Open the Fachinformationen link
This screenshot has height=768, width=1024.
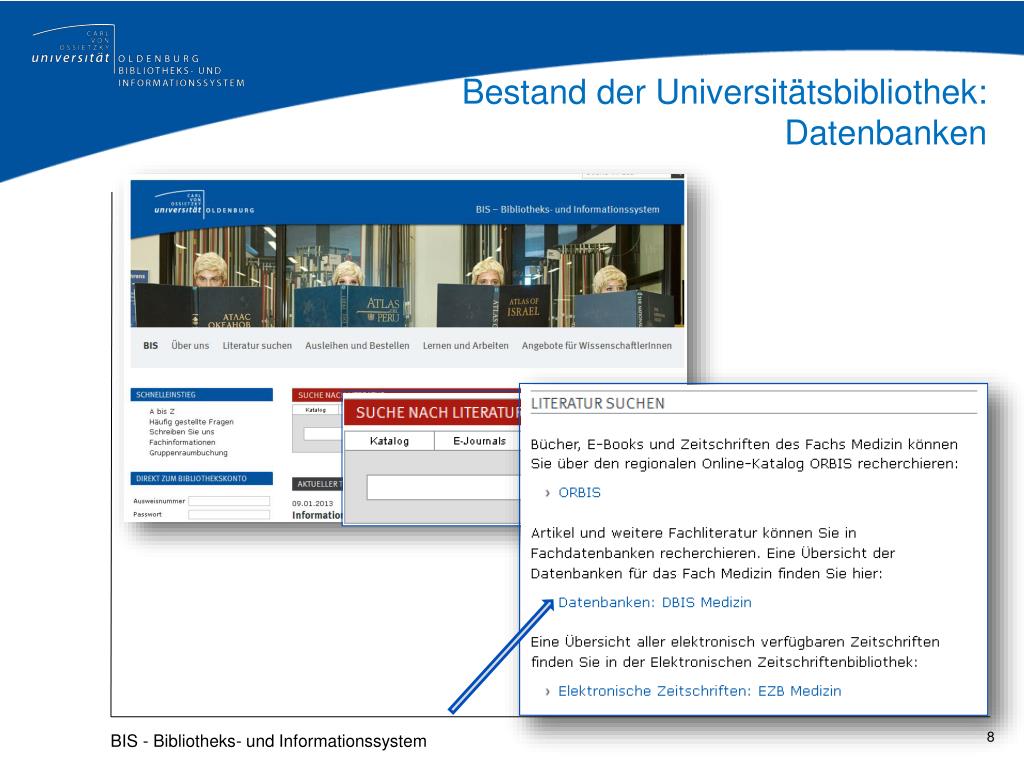pyautogui.click(x=182, y=442)
